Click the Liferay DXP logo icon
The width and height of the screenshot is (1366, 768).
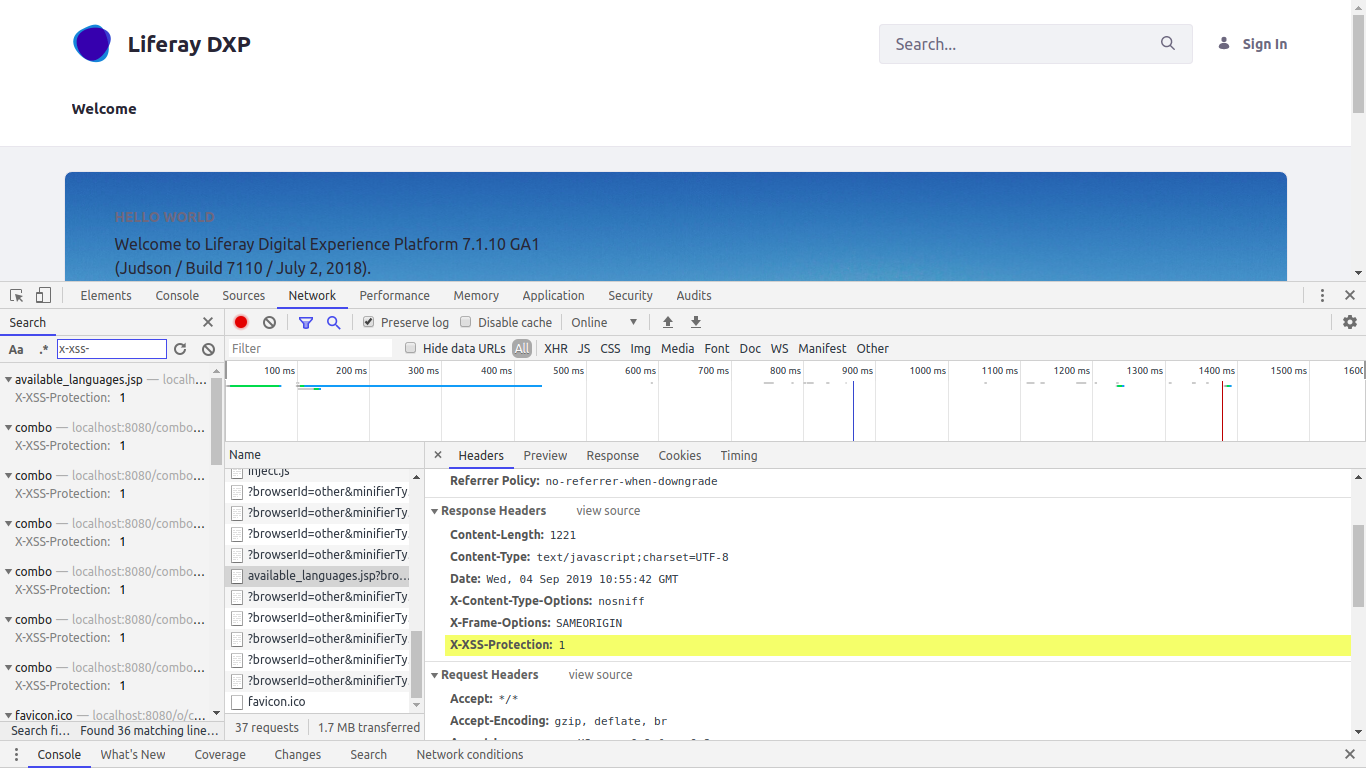coord(92,43)
